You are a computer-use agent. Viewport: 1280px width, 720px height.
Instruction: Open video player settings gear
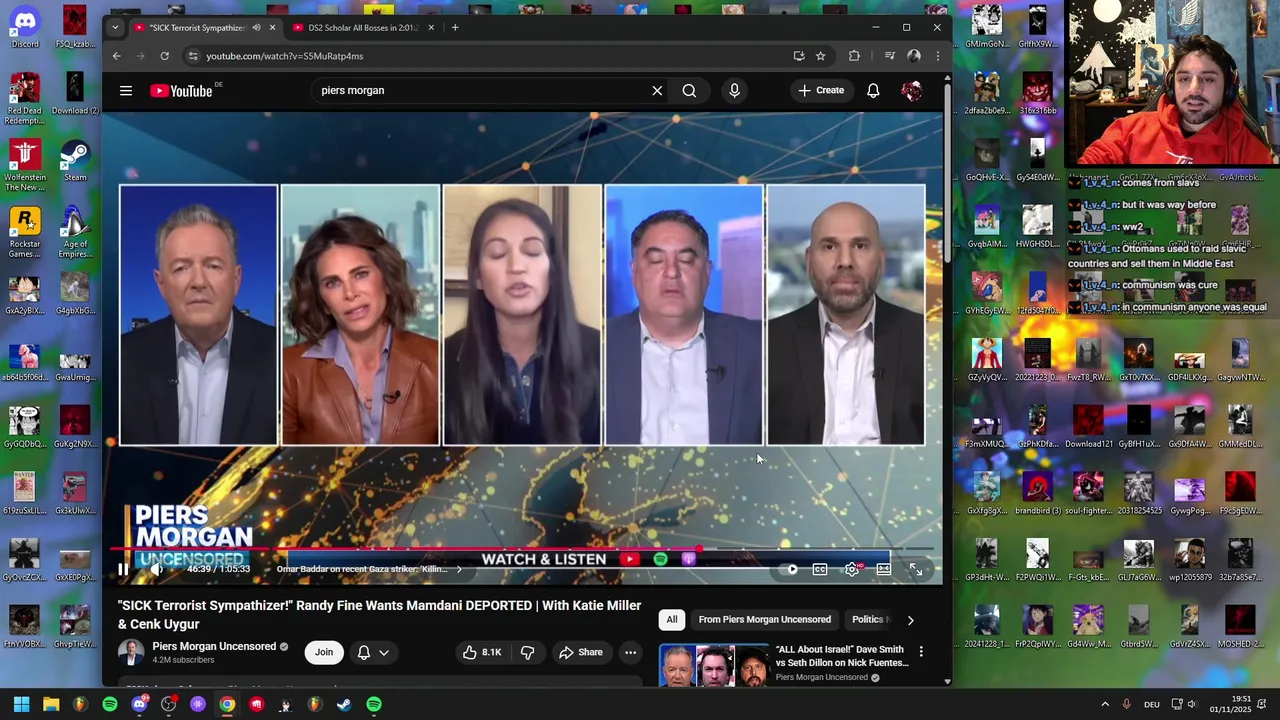(x=852, y=569)
